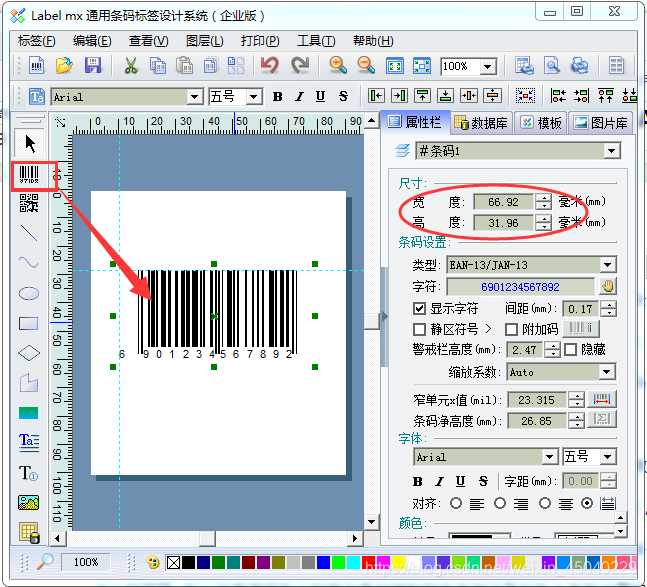The image size is (647, 587).
Task: Open the barcode type EAN-13 dropdown
Action: [x=607, y=265]
